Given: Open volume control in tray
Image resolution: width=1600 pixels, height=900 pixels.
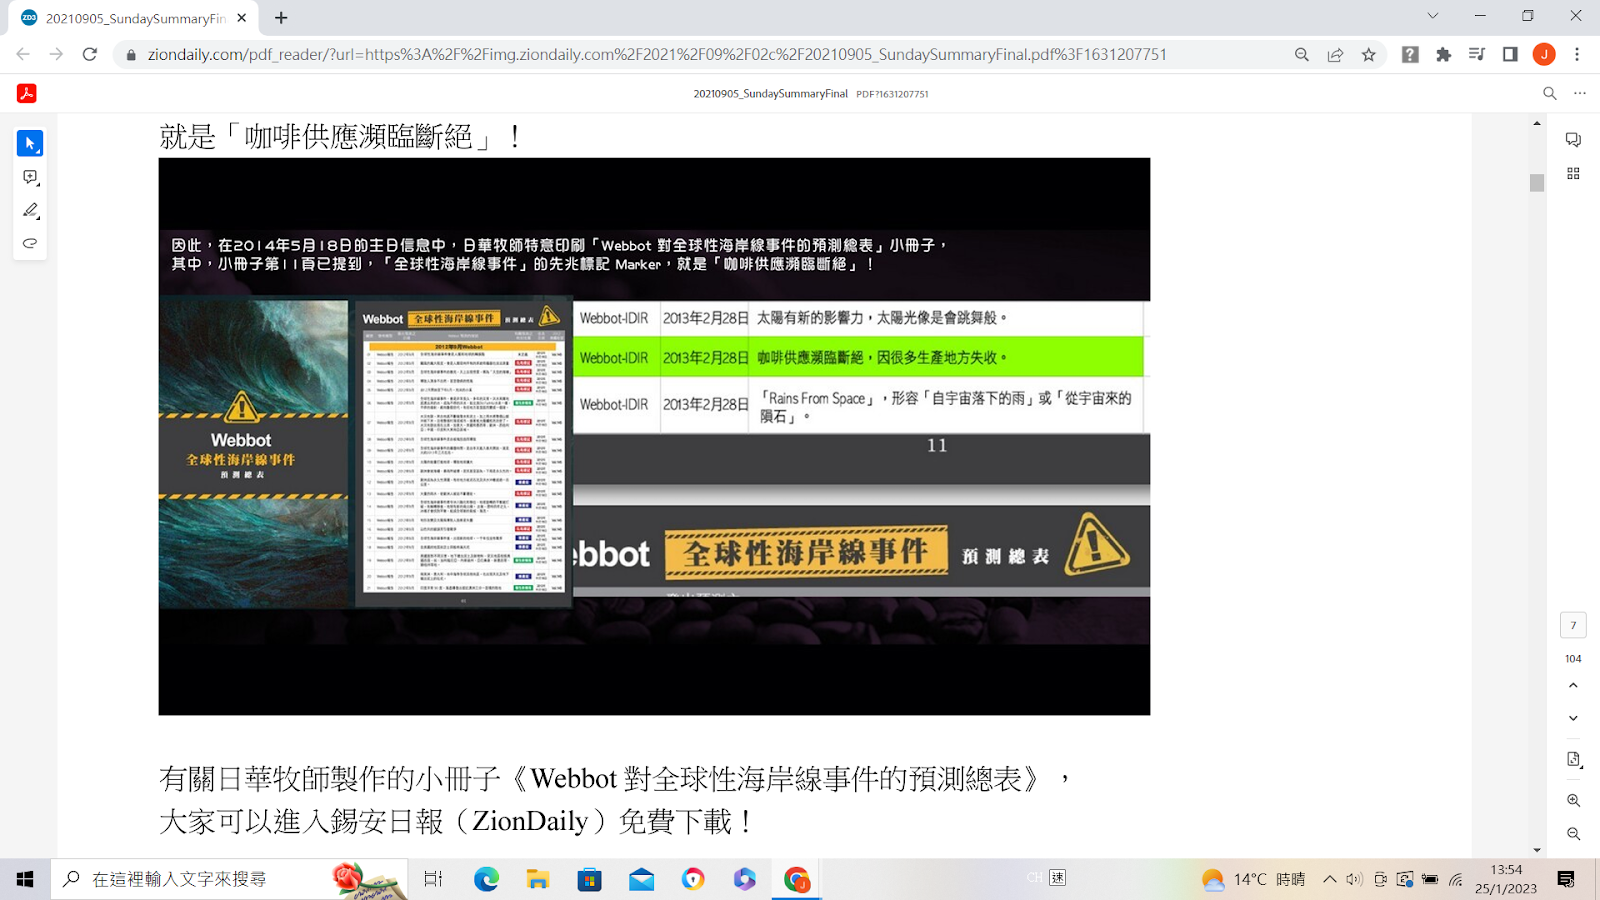Looking at the screenshot, I should pos(1354,879).
